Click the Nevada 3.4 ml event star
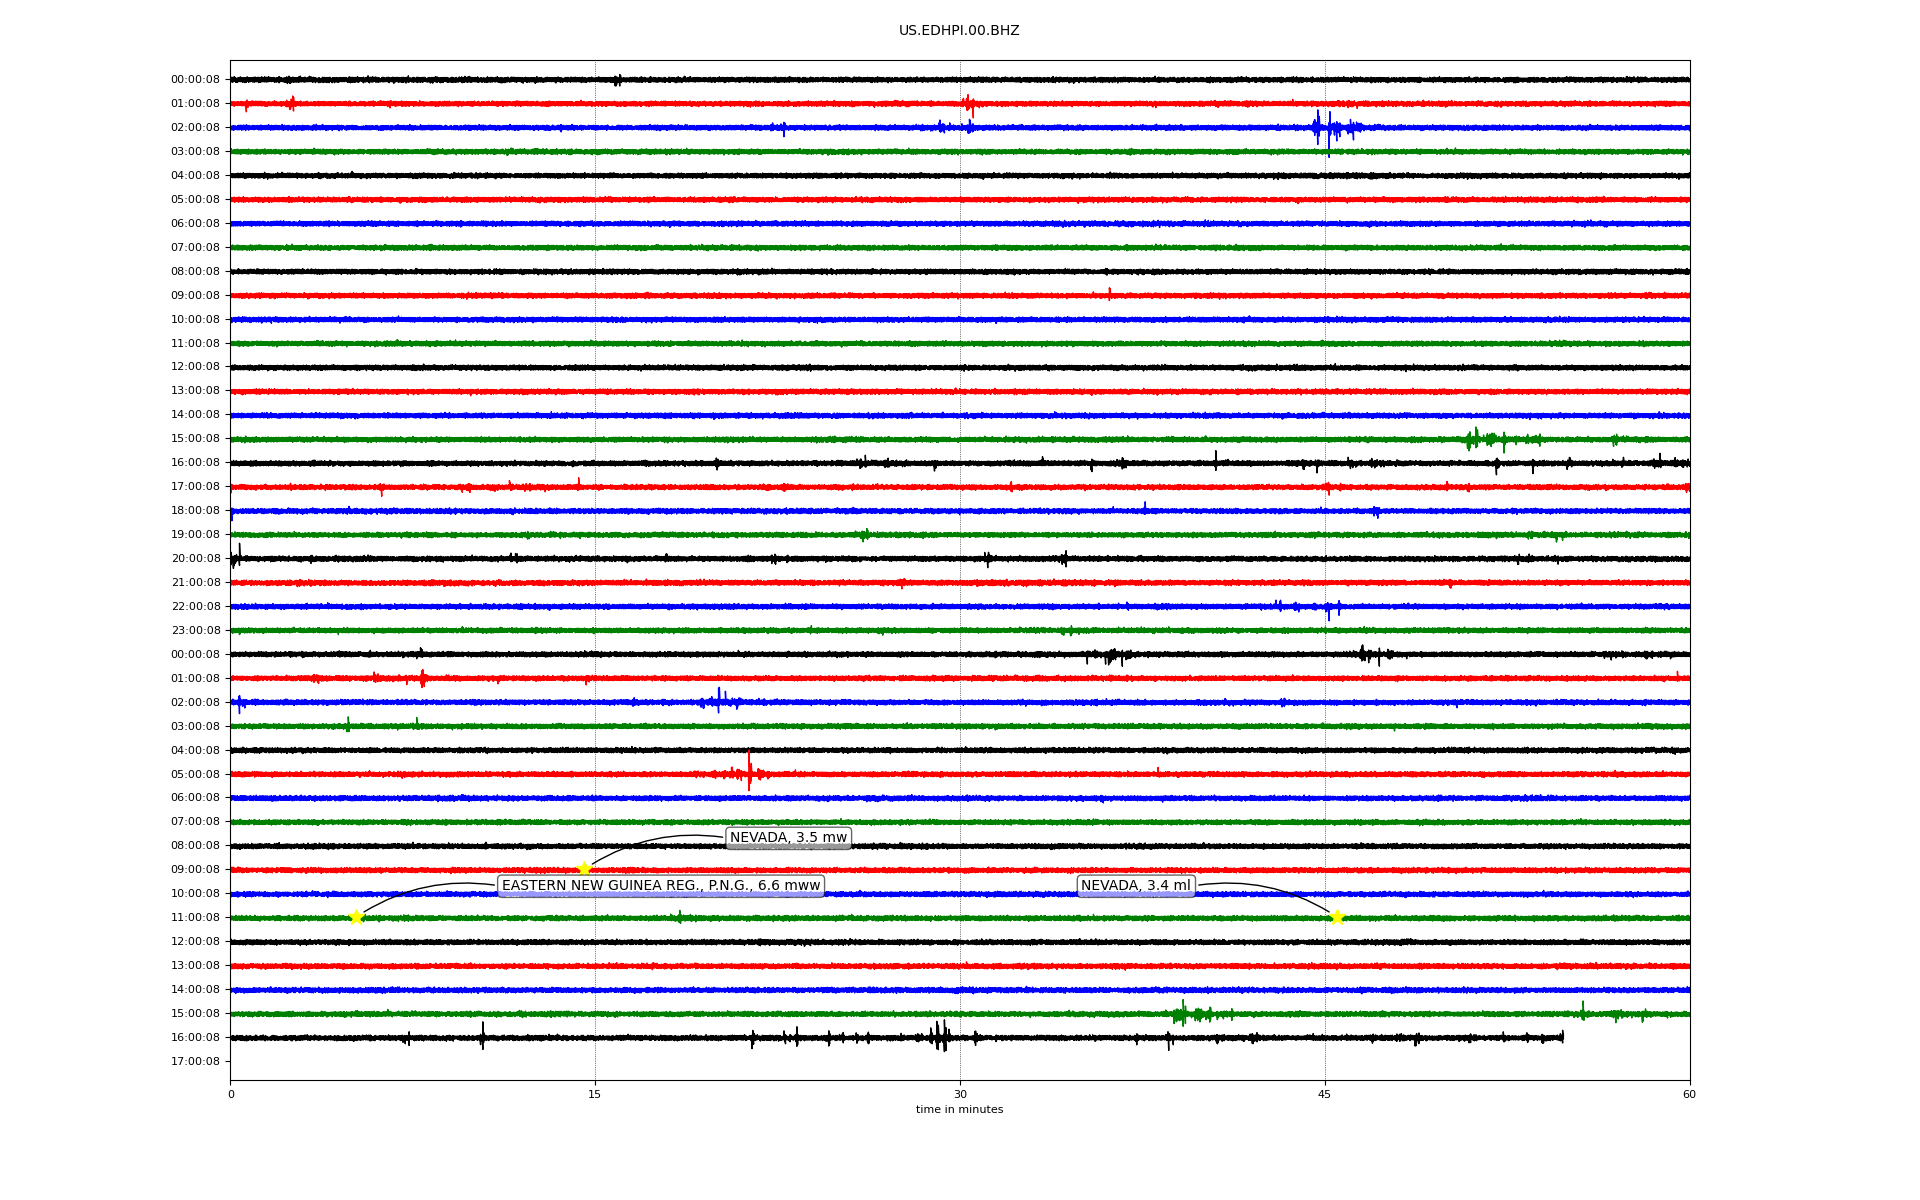Screen dimensions: 1920x1200 pos(1337,917)
